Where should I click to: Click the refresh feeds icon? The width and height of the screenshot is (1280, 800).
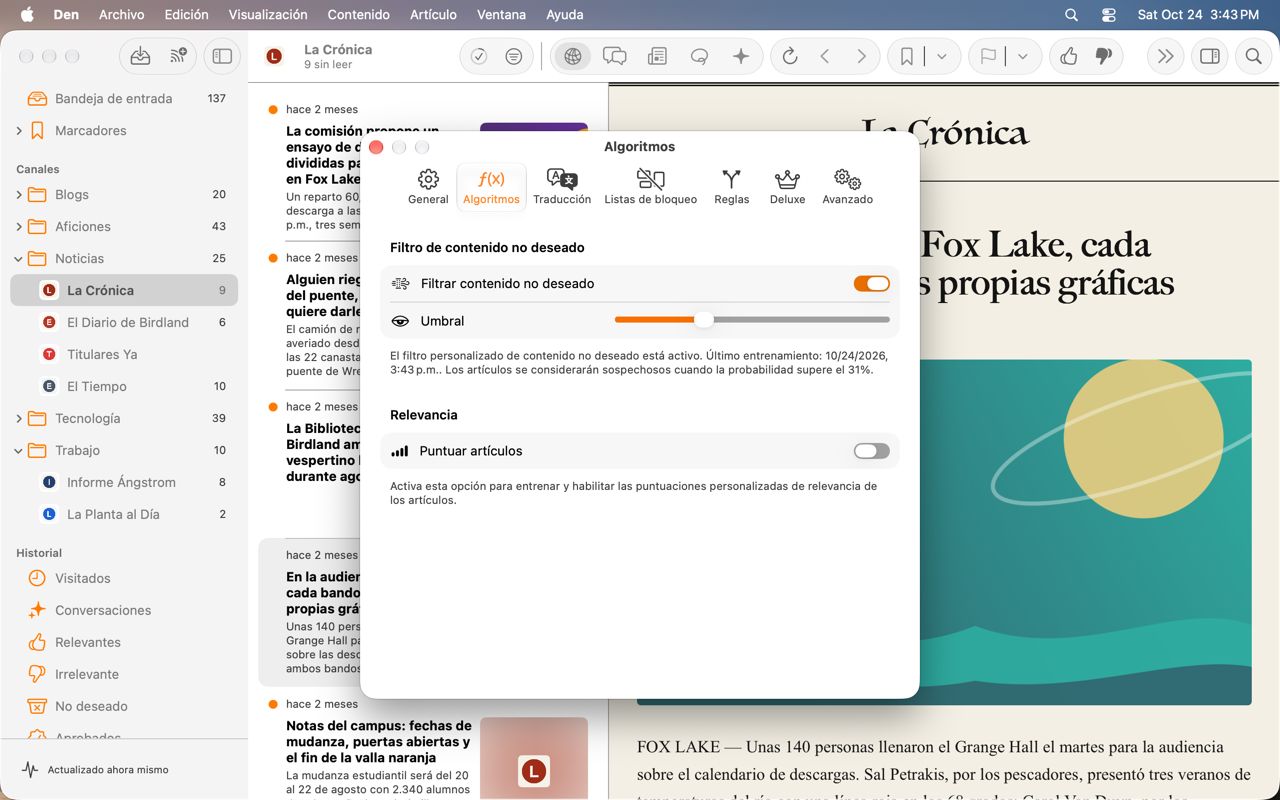(790, 57)
